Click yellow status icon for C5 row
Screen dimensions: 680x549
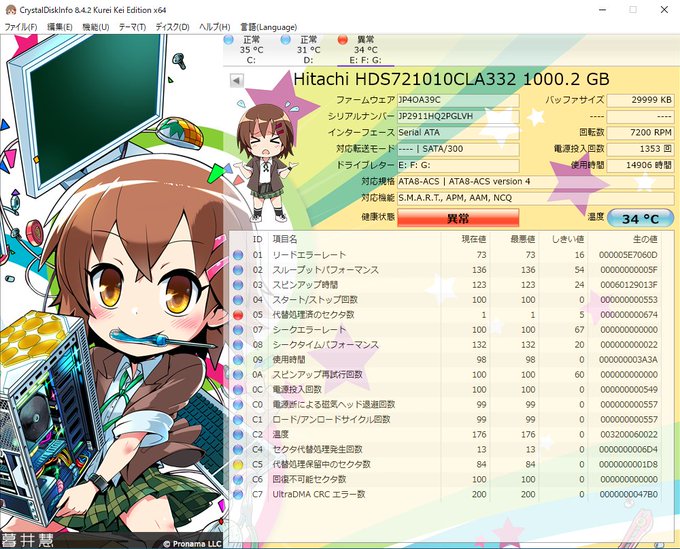click(x=238, y=464)
